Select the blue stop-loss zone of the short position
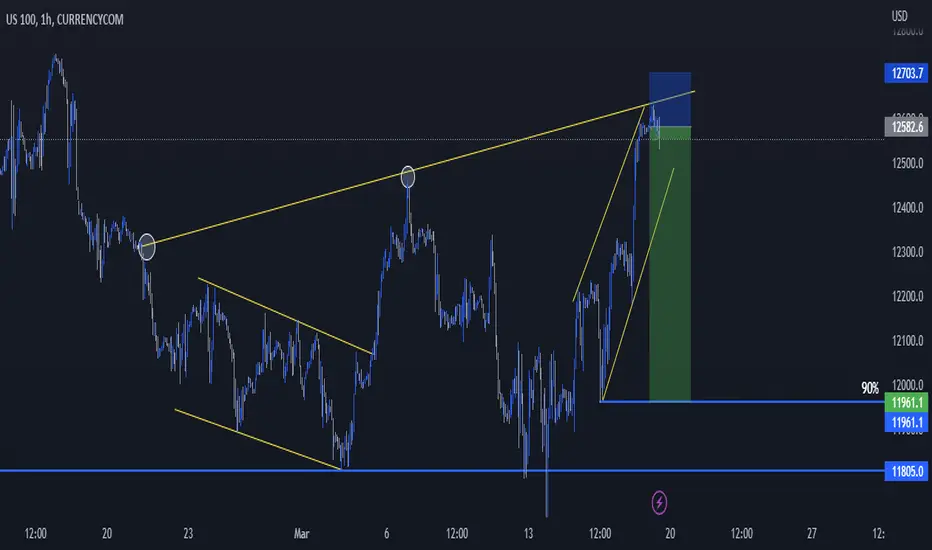Viewport: 932px width, 550px height. [x=670, y=99]
